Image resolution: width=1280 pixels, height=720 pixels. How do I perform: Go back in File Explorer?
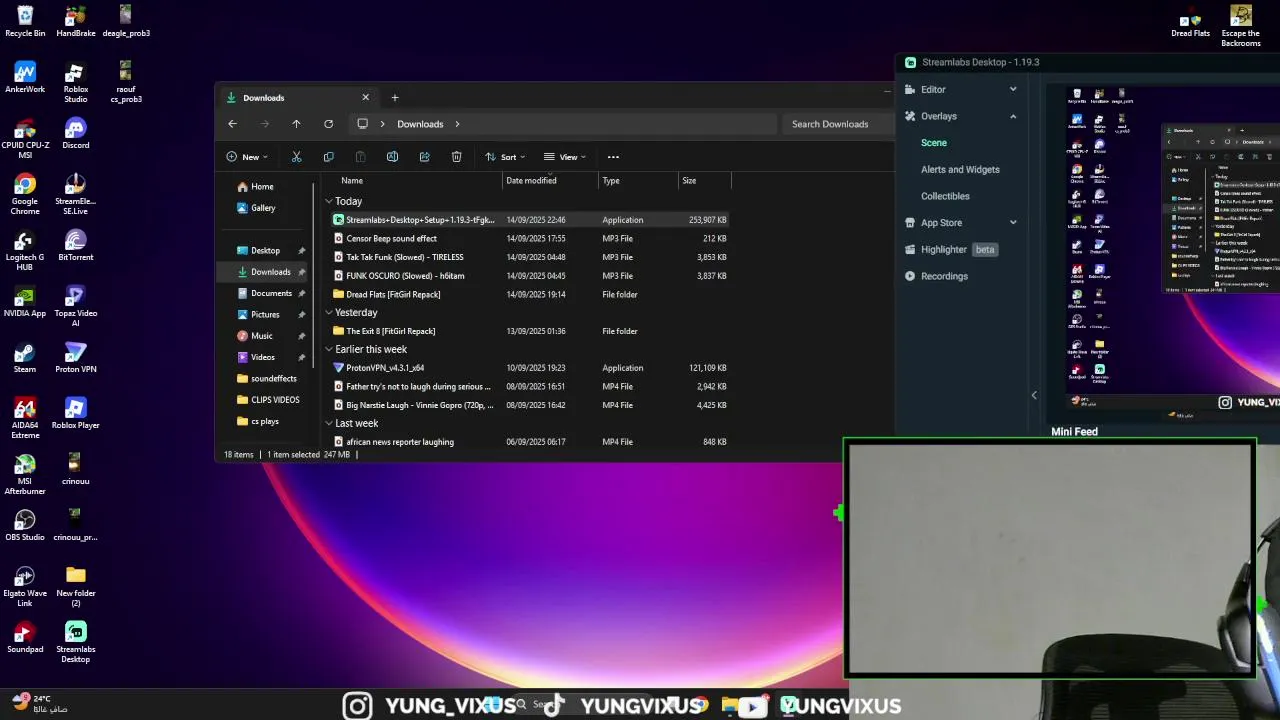pyautogui.click(x=232, y=124)
